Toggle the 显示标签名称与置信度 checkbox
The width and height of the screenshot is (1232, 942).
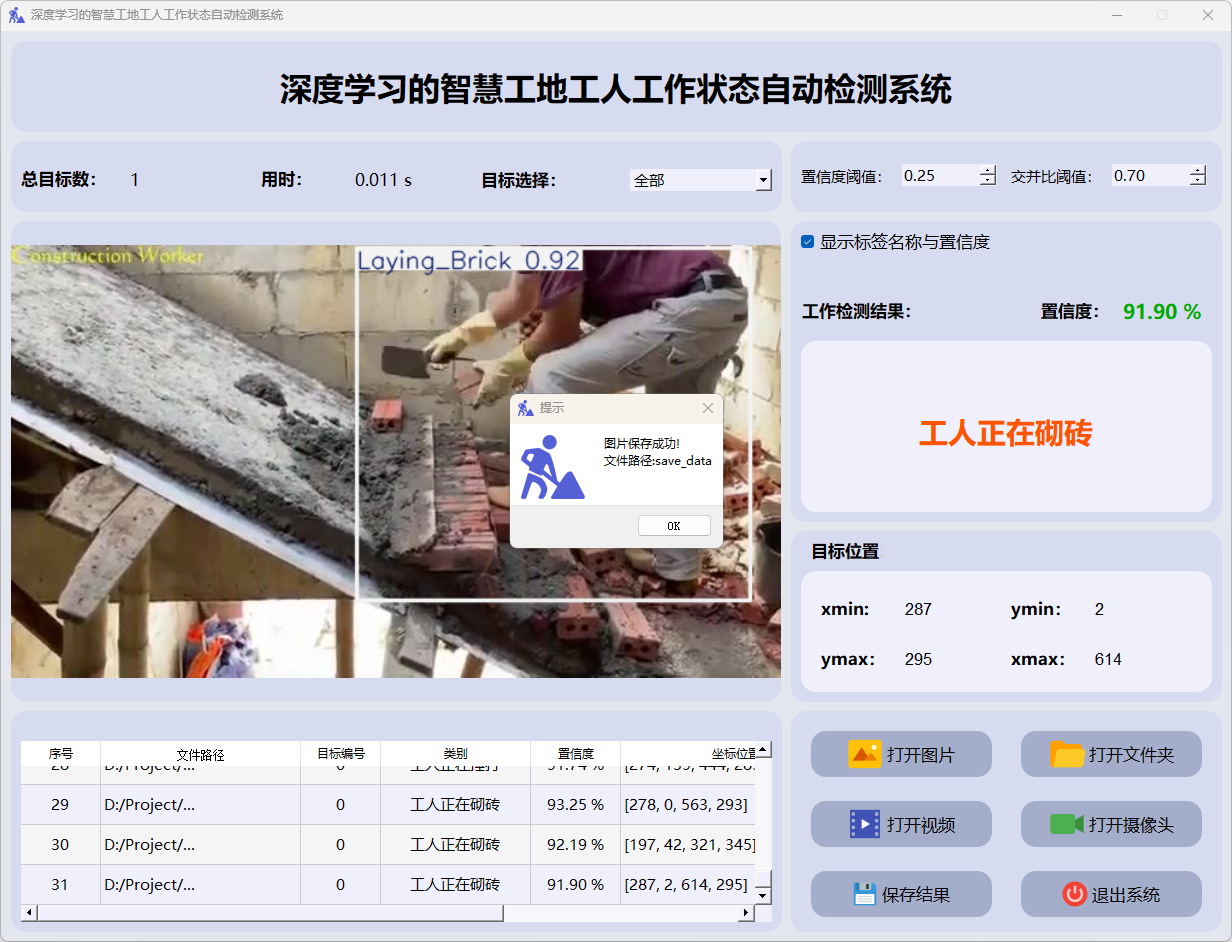[808, 242]
